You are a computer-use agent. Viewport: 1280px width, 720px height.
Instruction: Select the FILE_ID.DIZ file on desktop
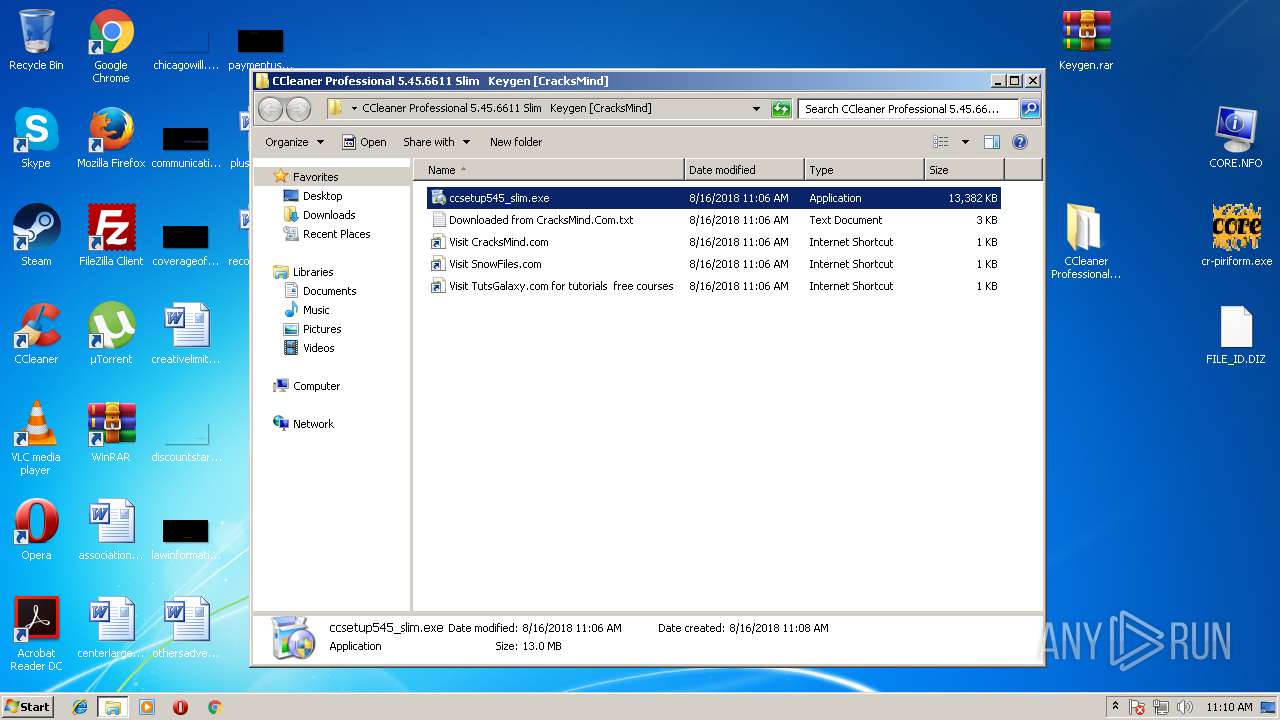[x=1236, y=334]
